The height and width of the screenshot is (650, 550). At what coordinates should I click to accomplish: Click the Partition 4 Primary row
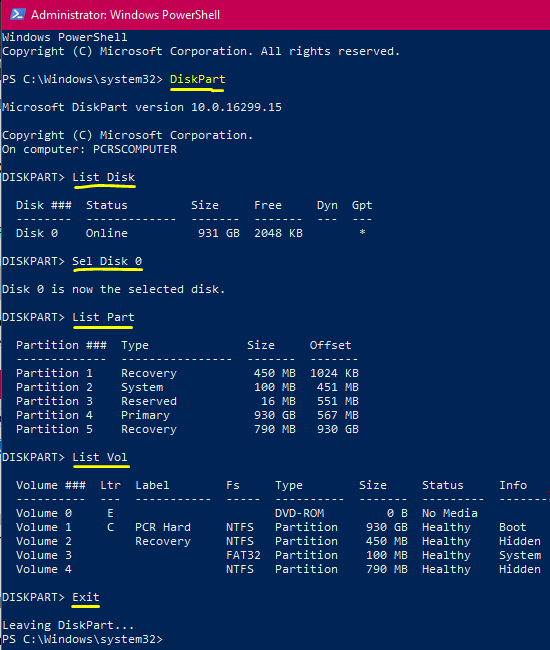click(187, 415)
